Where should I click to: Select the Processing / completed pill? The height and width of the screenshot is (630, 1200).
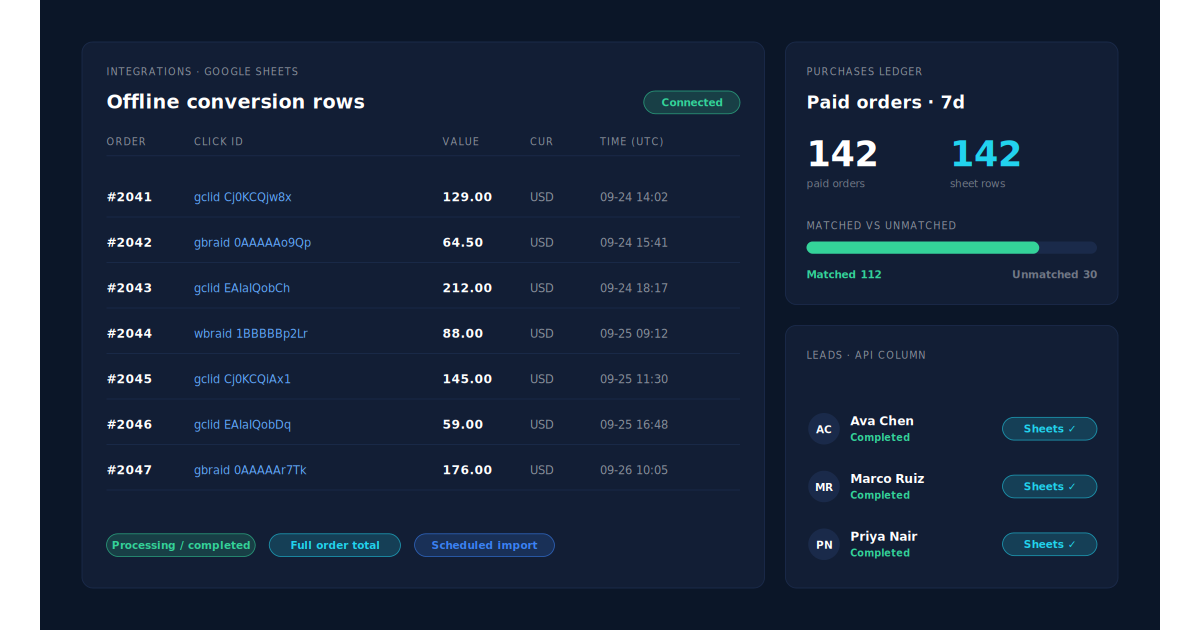tap(181, 545)
